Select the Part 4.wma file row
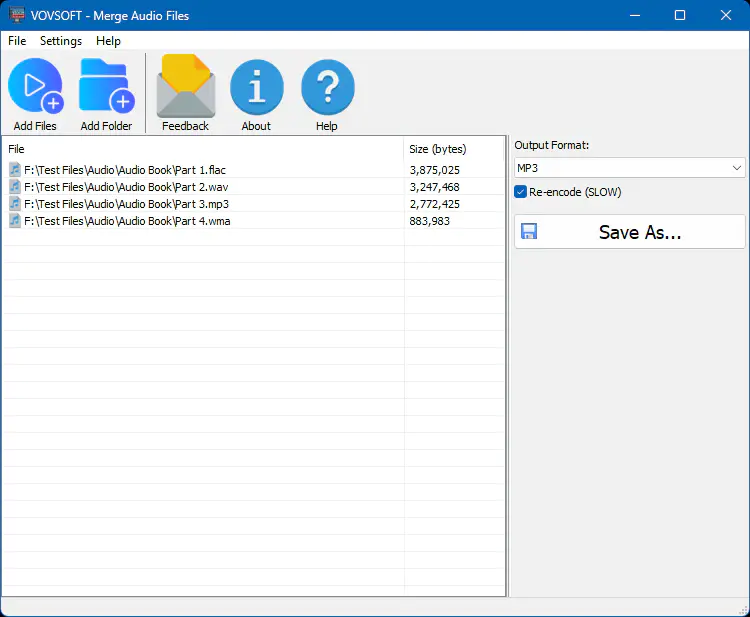 click(x=254, y=221)
